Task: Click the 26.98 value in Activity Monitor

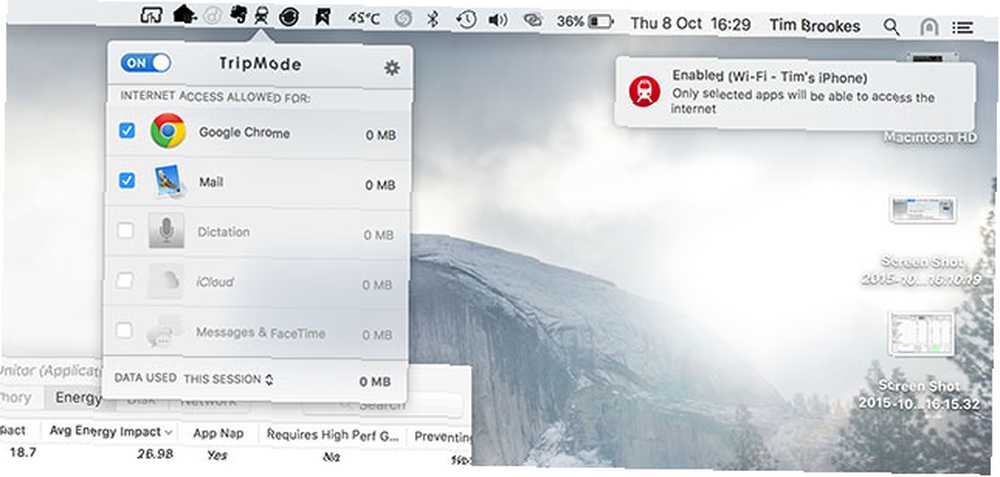Action: (156, 454)
